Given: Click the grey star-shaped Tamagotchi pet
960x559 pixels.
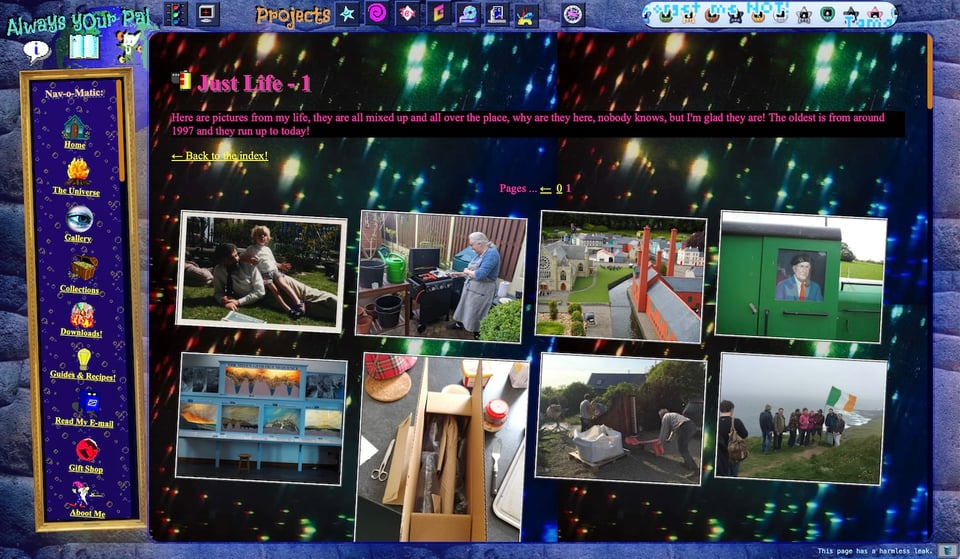Looking at the screenshot, I should pos(803,16).
